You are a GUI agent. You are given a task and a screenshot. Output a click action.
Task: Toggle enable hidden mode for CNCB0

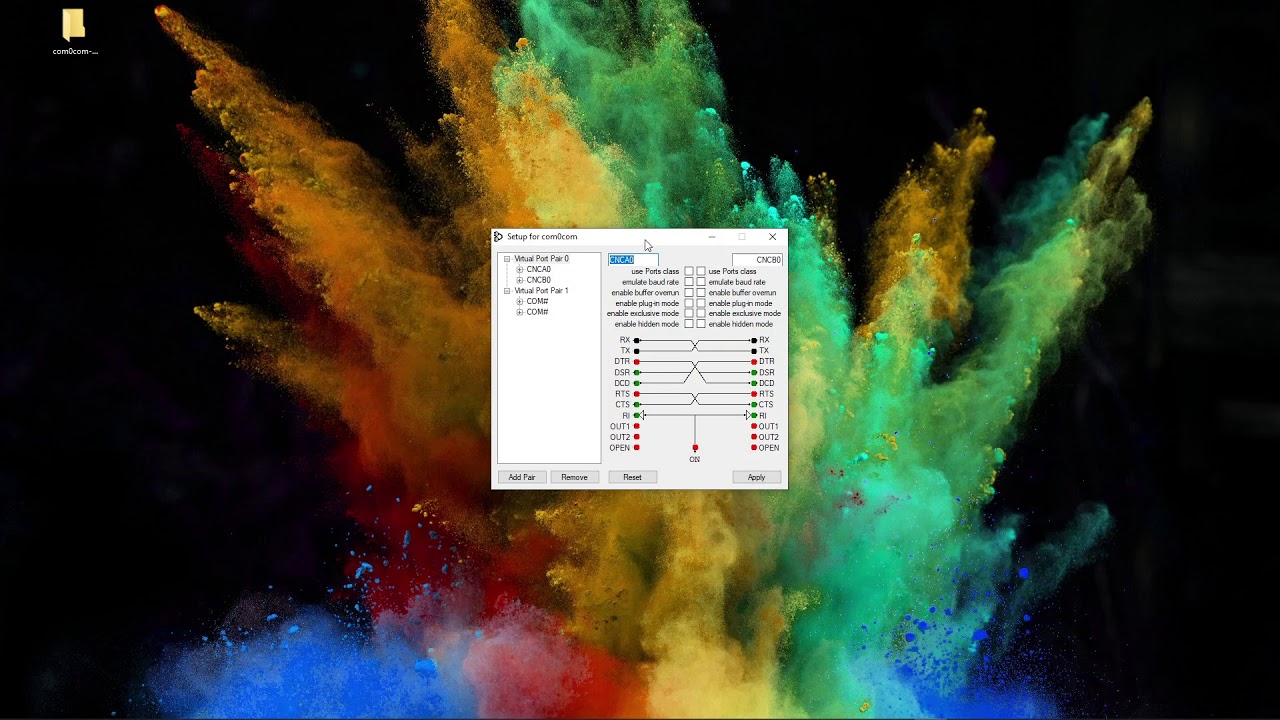click(x=701, y=324)
